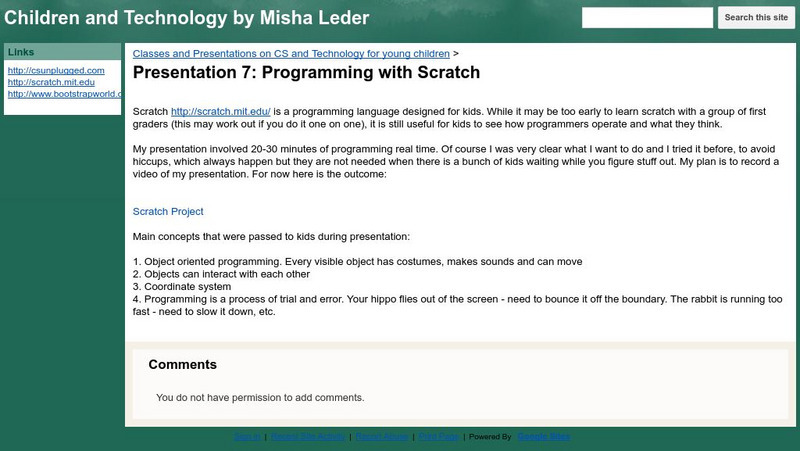
Task: Open the scratch.mit.edu sidebar link
Action: click(x=51, y=83)
